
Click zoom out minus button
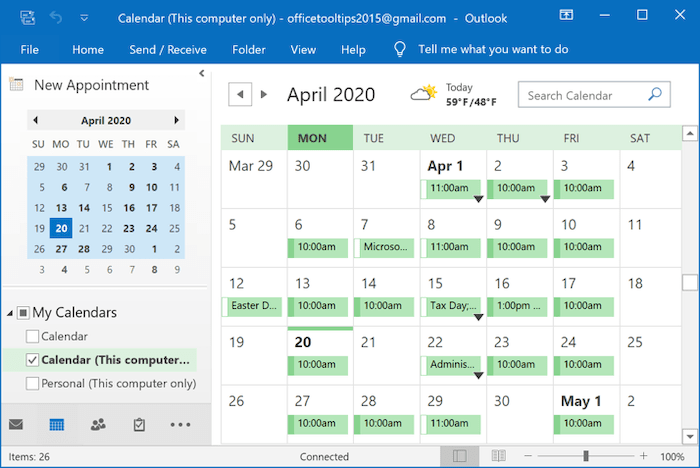[528, 456]
